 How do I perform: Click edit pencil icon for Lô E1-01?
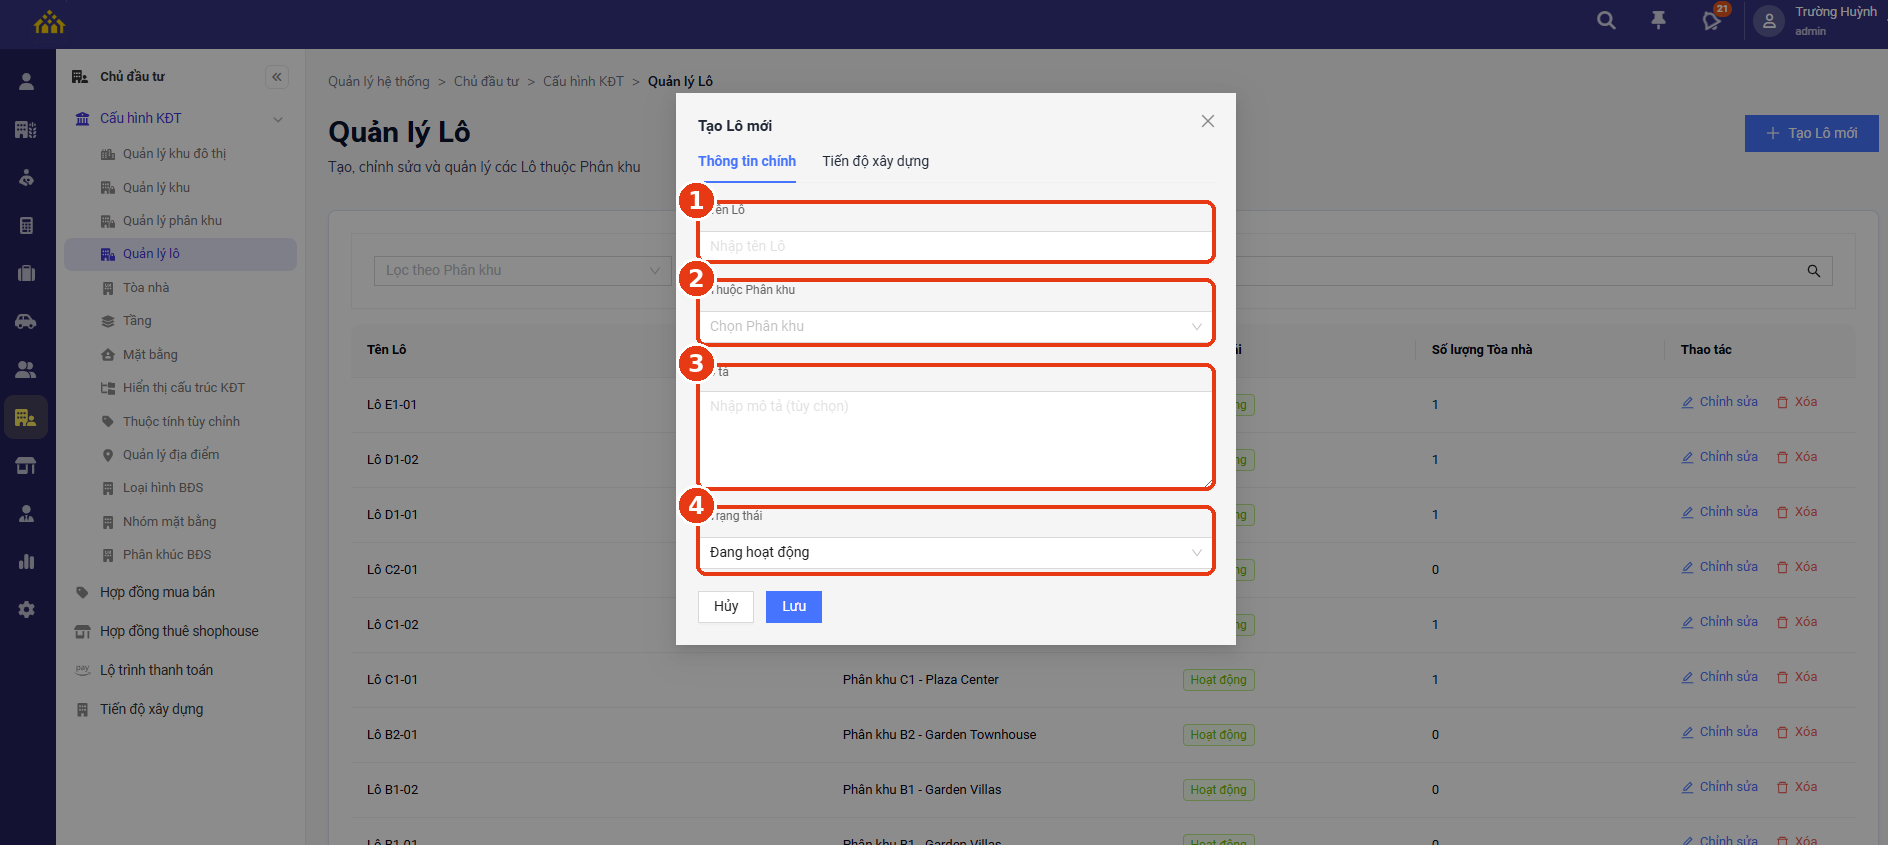click(x=1687, y=402)
